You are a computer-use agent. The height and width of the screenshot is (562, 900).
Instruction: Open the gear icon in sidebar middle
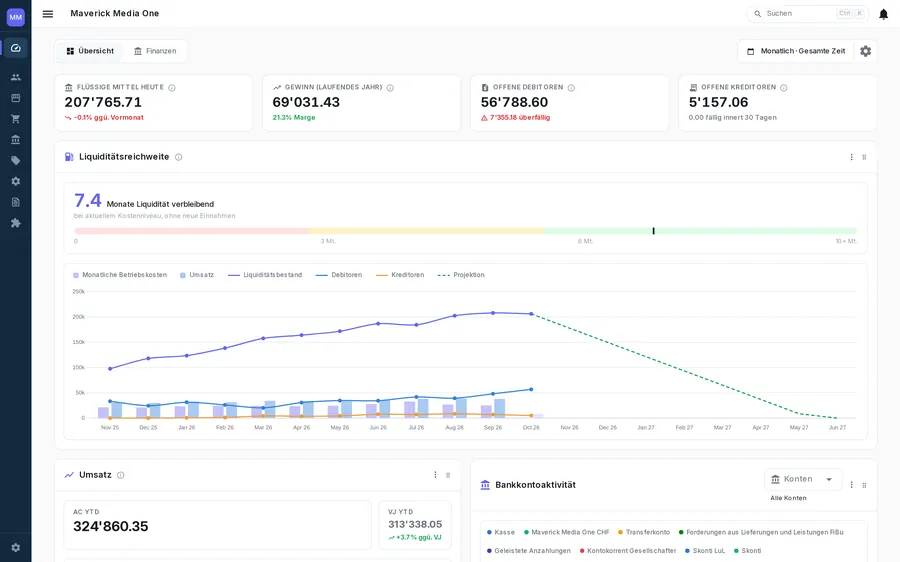[x=15, y=181]
